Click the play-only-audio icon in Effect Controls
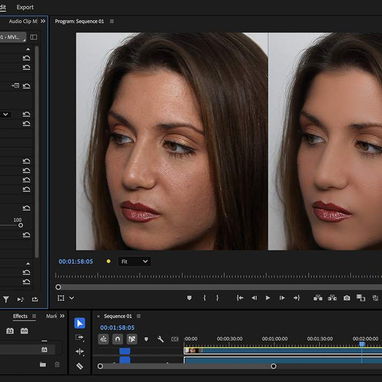Screen dimensions: 382x382 (x=20, y=299)
